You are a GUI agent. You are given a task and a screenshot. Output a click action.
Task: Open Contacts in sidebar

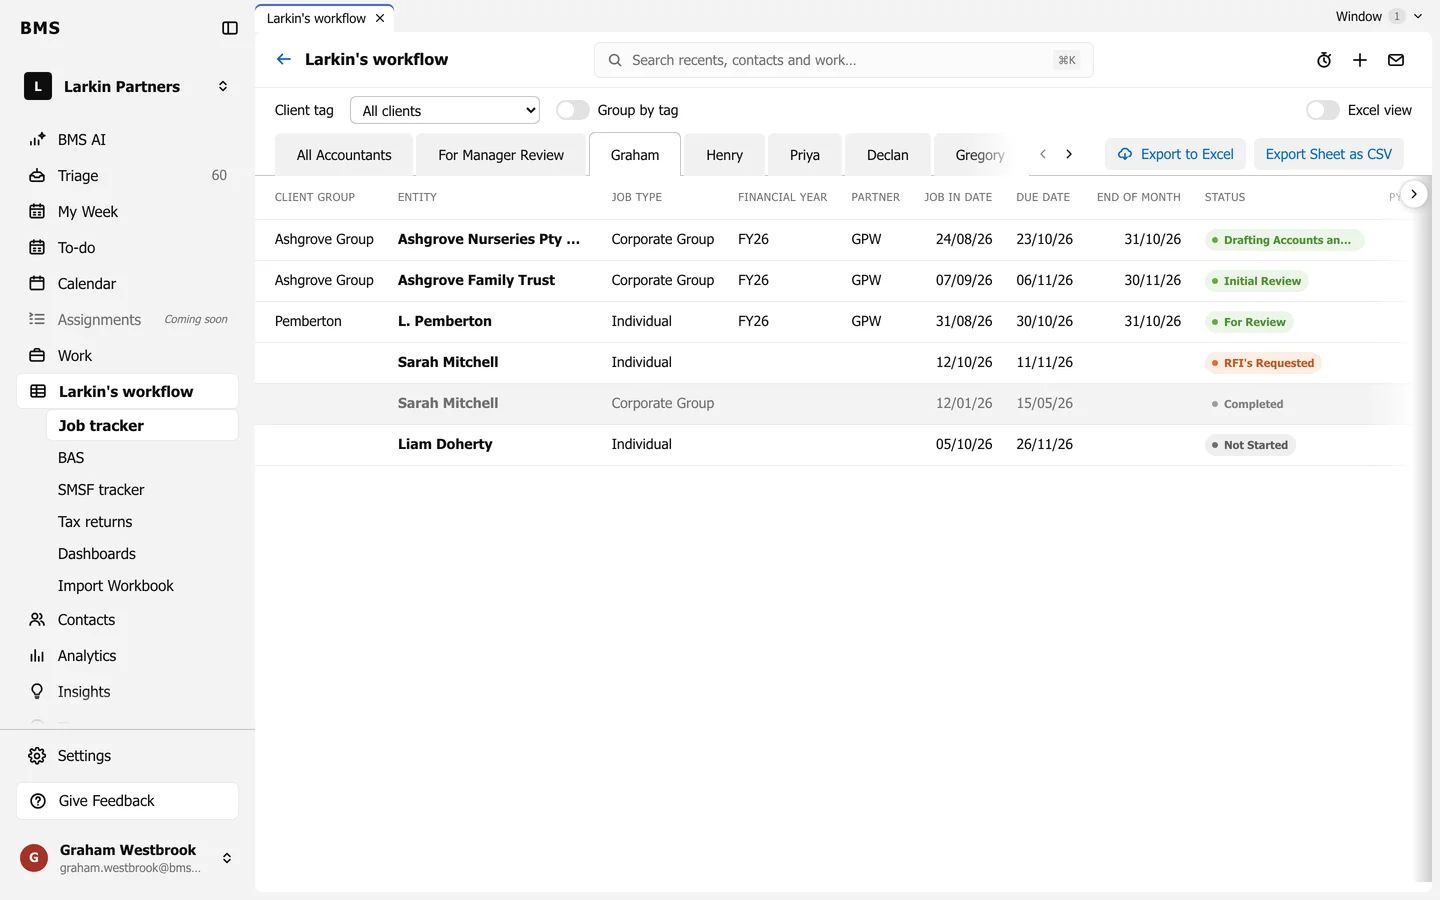click(x=128, y=620)
